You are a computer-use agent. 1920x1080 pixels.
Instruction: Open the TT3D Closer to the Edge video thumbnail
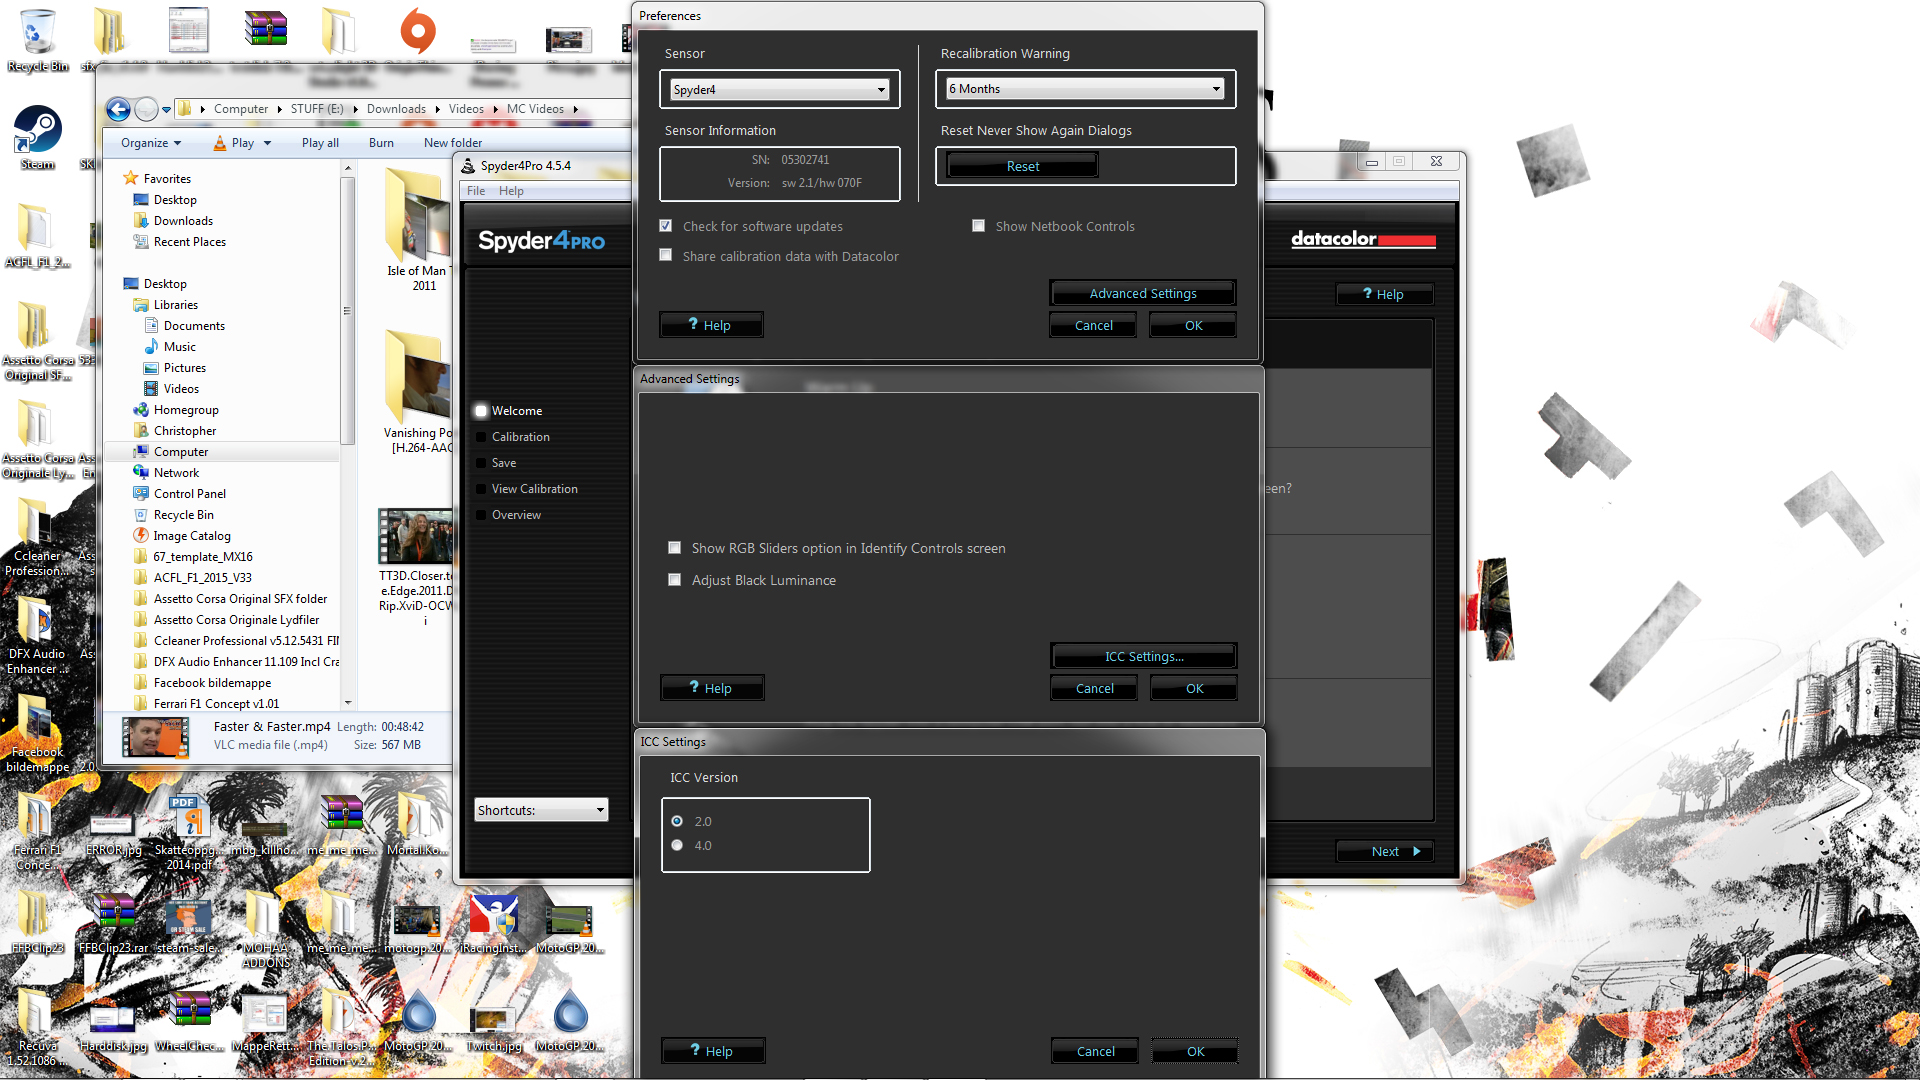pos(416,537)
